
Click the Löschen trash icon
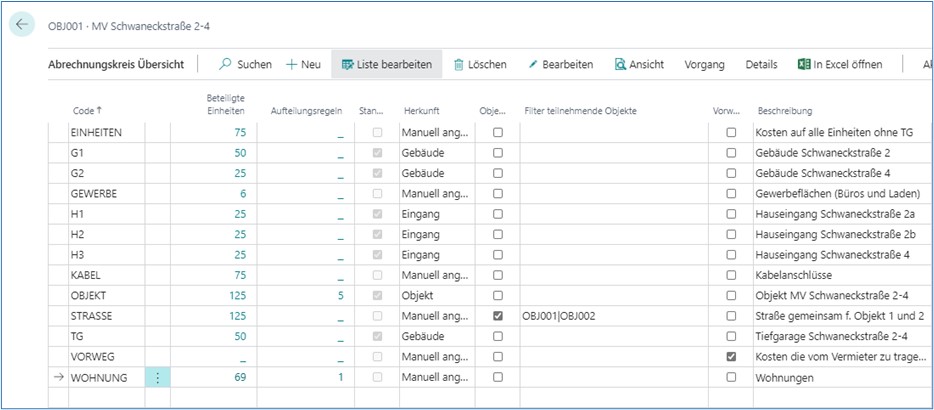pos(459,64)
